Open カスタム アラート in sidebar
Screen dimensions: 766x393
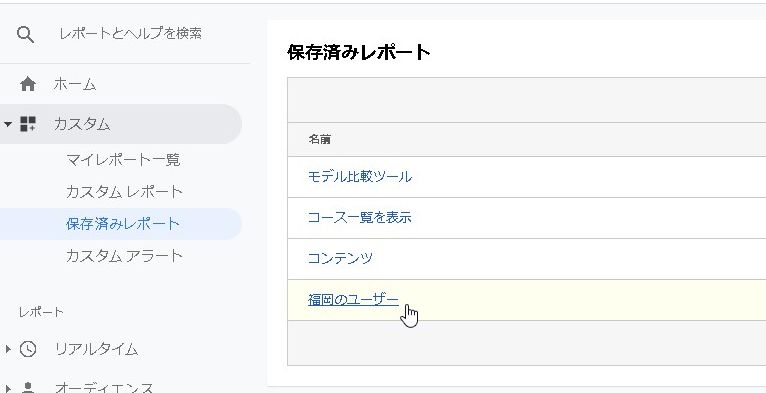coord(124,256)
